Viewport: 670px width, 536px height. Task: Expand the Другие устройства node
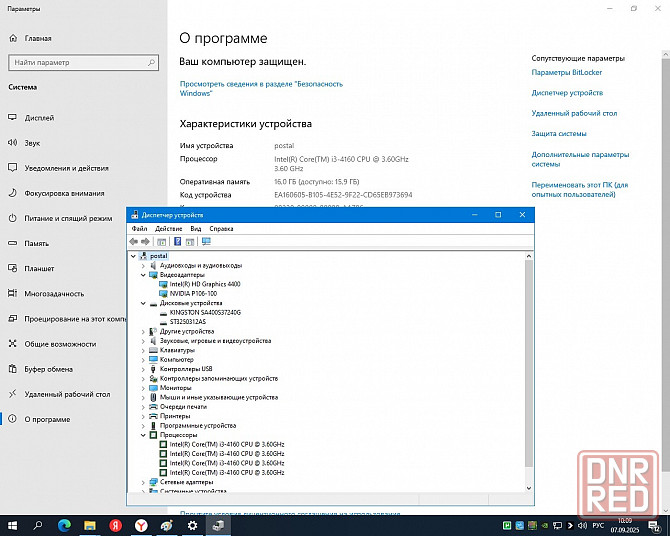click(x=143, y=332)
